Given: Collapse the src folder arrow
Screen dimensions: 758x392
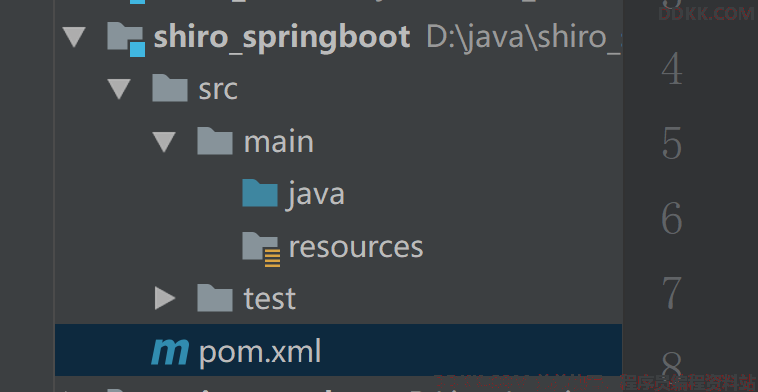Looking at the screenshot, I should [x=119, y=89].
